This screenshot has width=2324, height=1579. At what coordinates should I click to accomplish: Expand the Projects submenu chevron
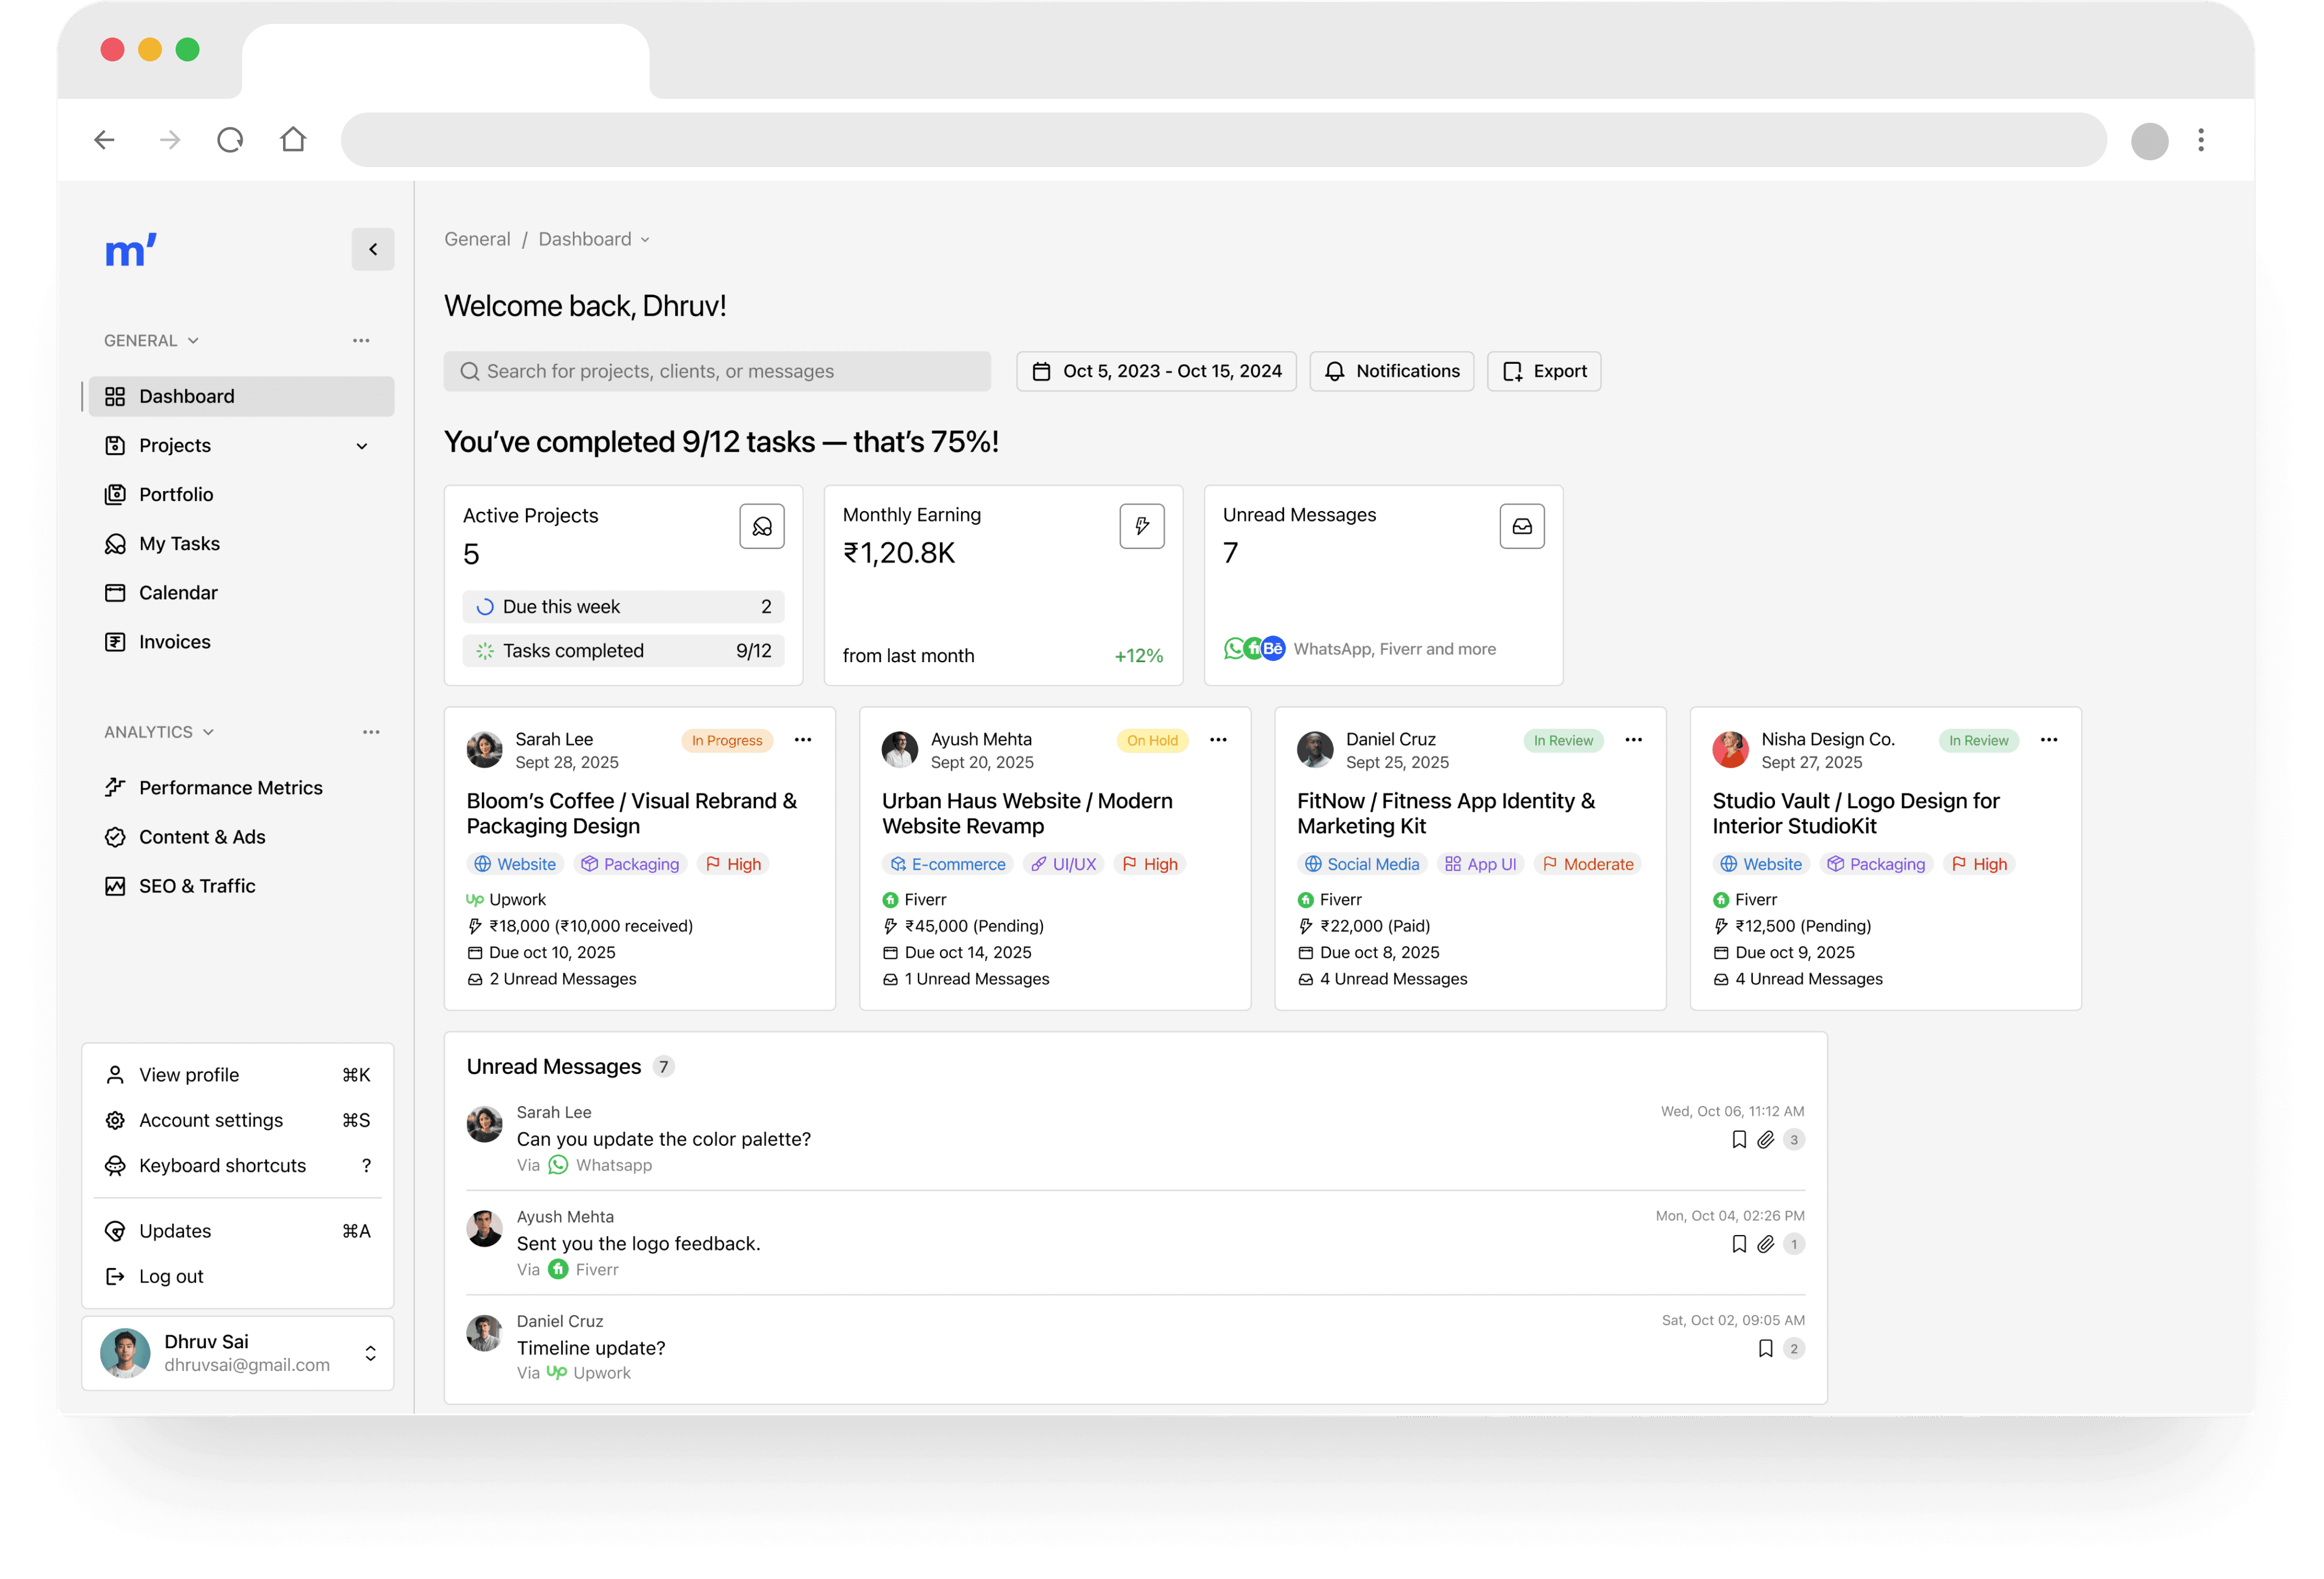pyautogui.click(x=362, y=446)
